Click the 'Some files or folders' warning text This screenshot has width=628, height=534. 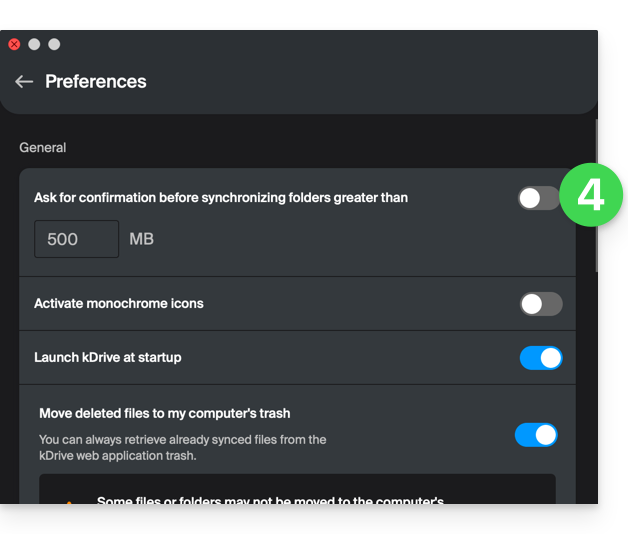pos(270,500)
